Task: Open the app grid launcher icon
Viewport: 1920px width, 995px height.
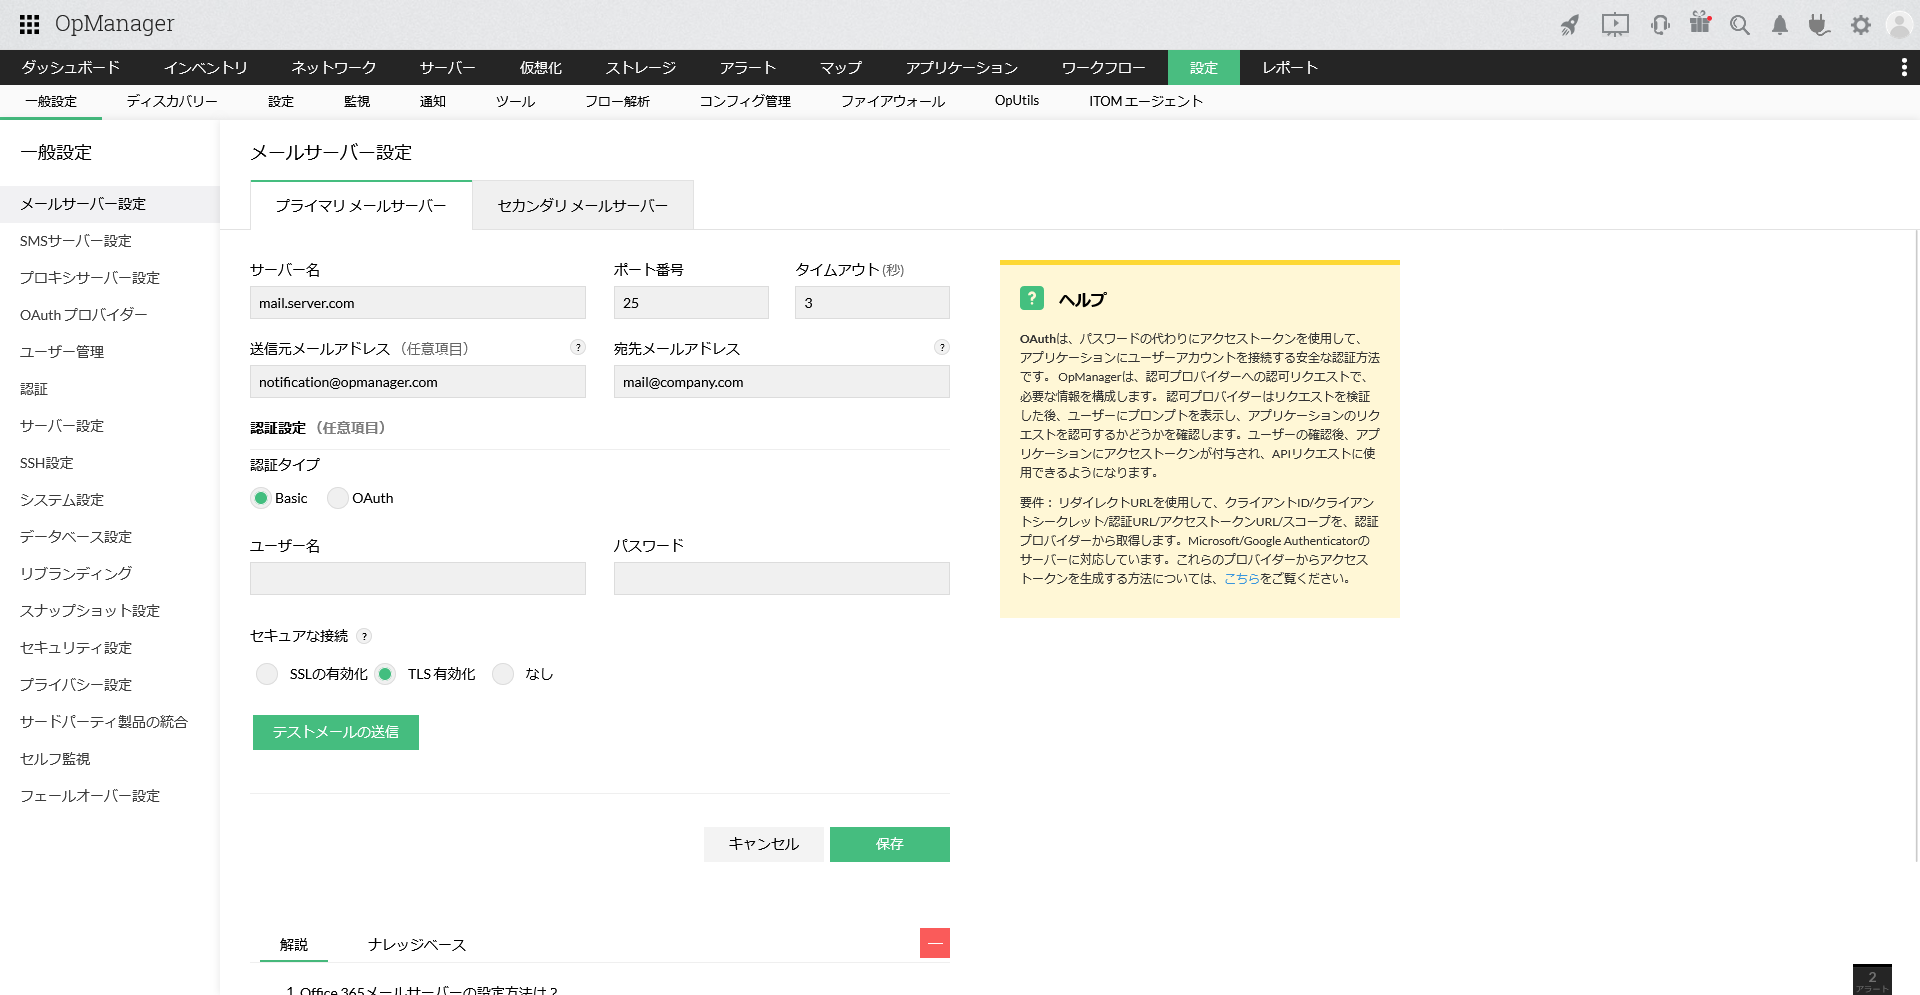Action: pyautogui.click(x=30, y=24)
